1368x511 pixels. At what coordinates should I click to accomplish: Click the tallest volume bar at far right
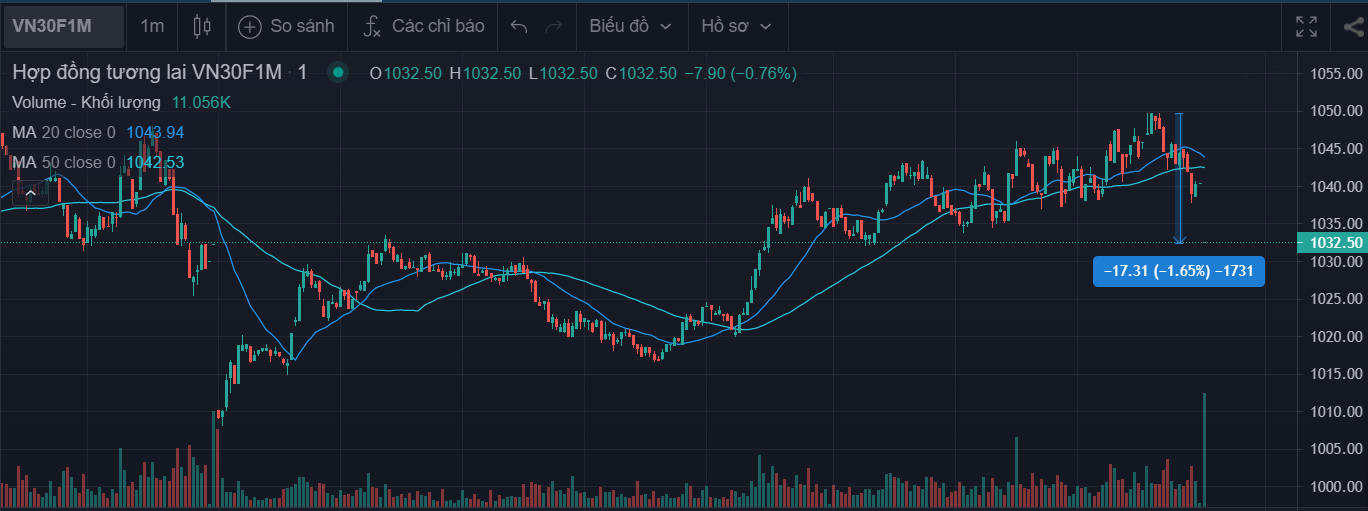1205,449
